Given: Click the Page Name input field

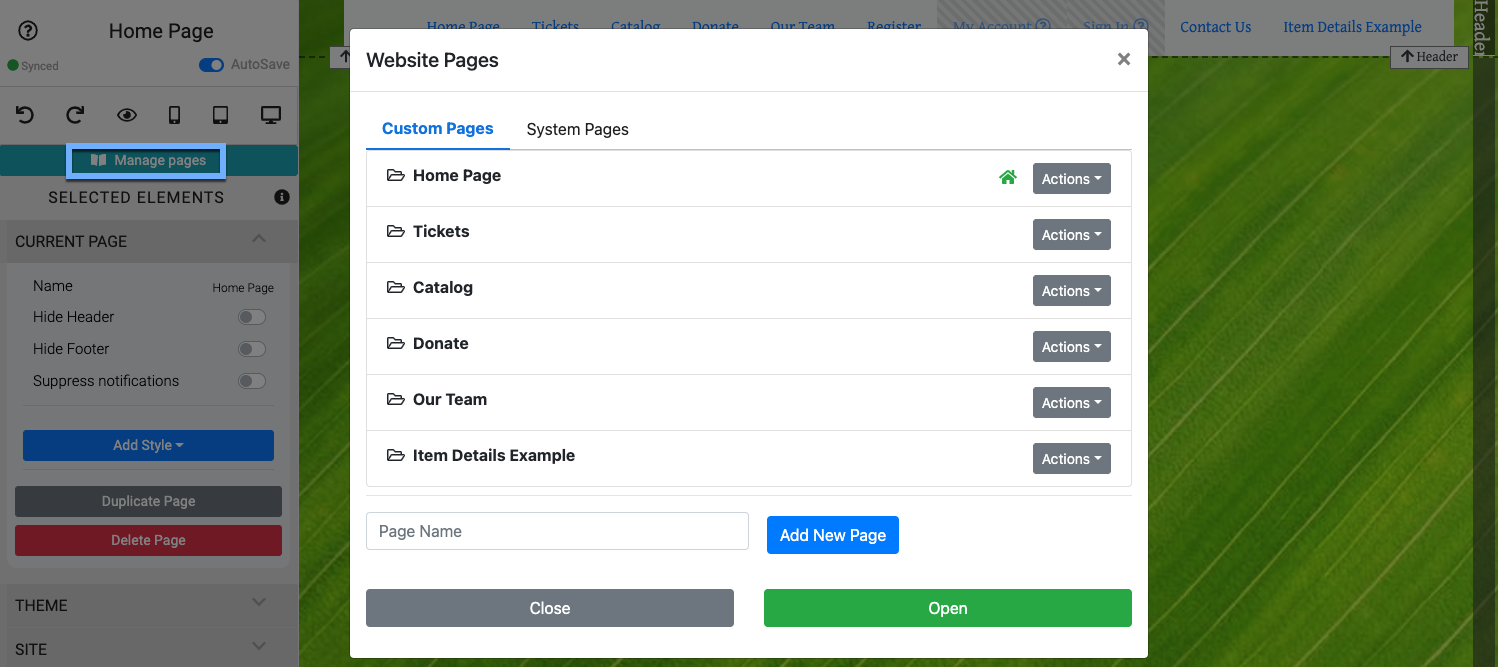Looking at the screenshot, I should point(557,531).
